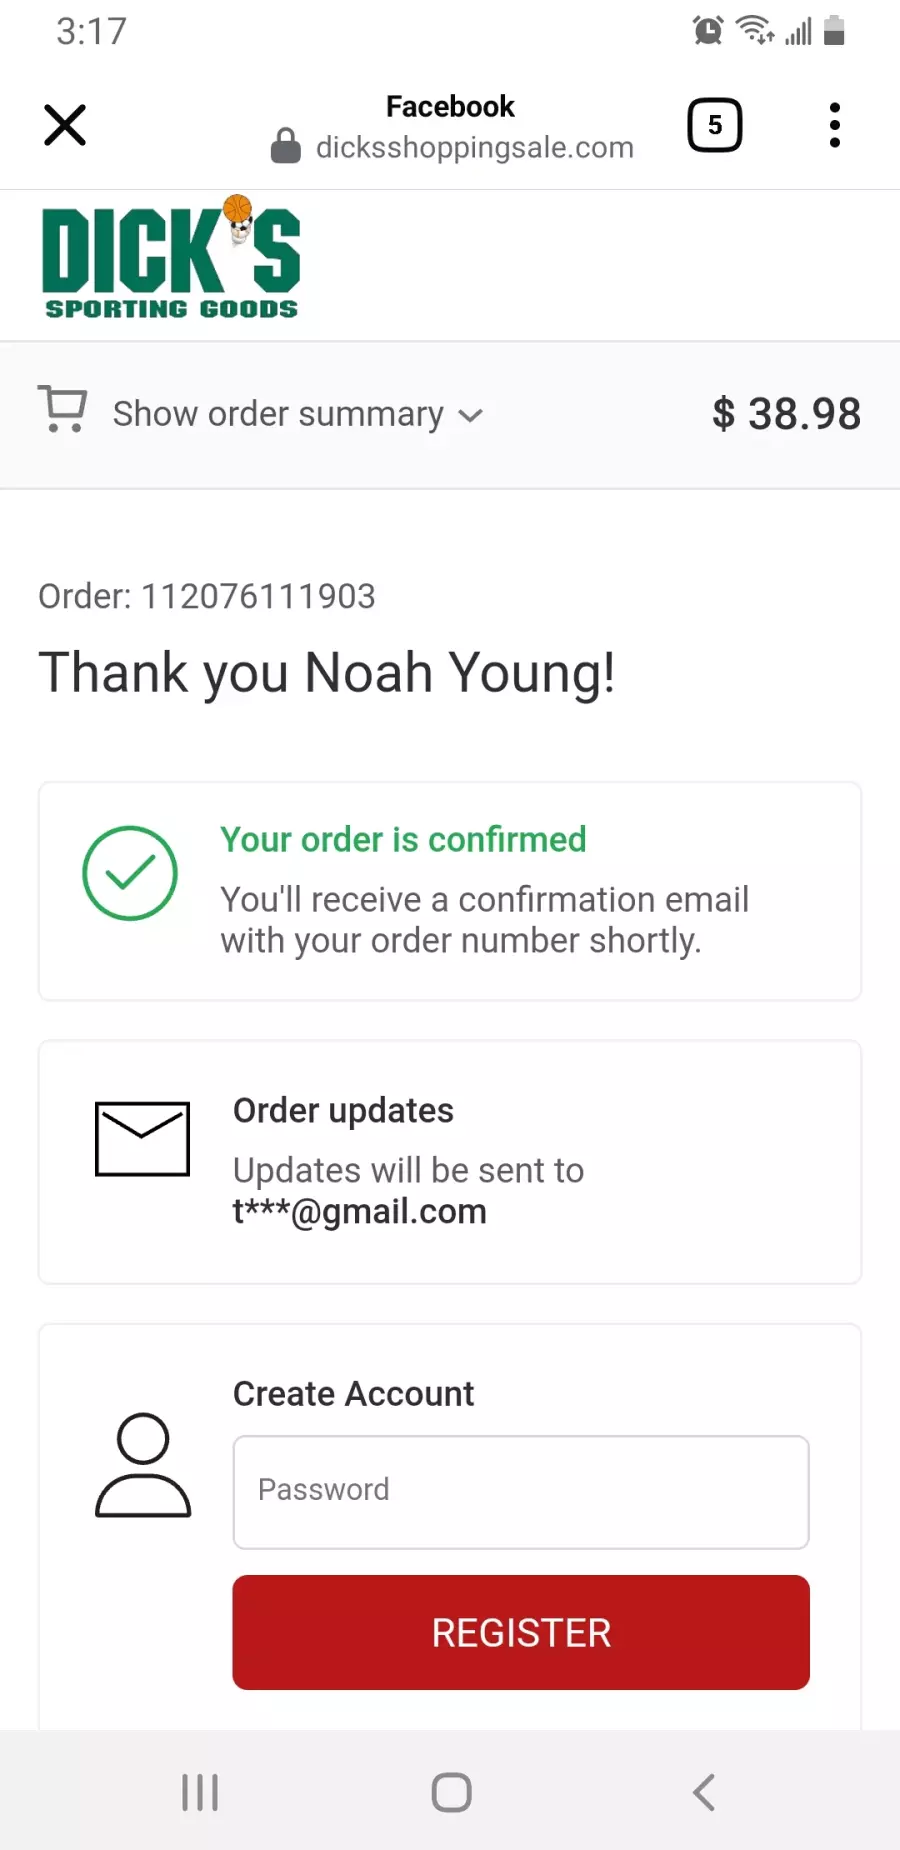This screenshot has height=1850, width=900.
Task: Tap the padlock site security icon
Action: tap(286, 146)
